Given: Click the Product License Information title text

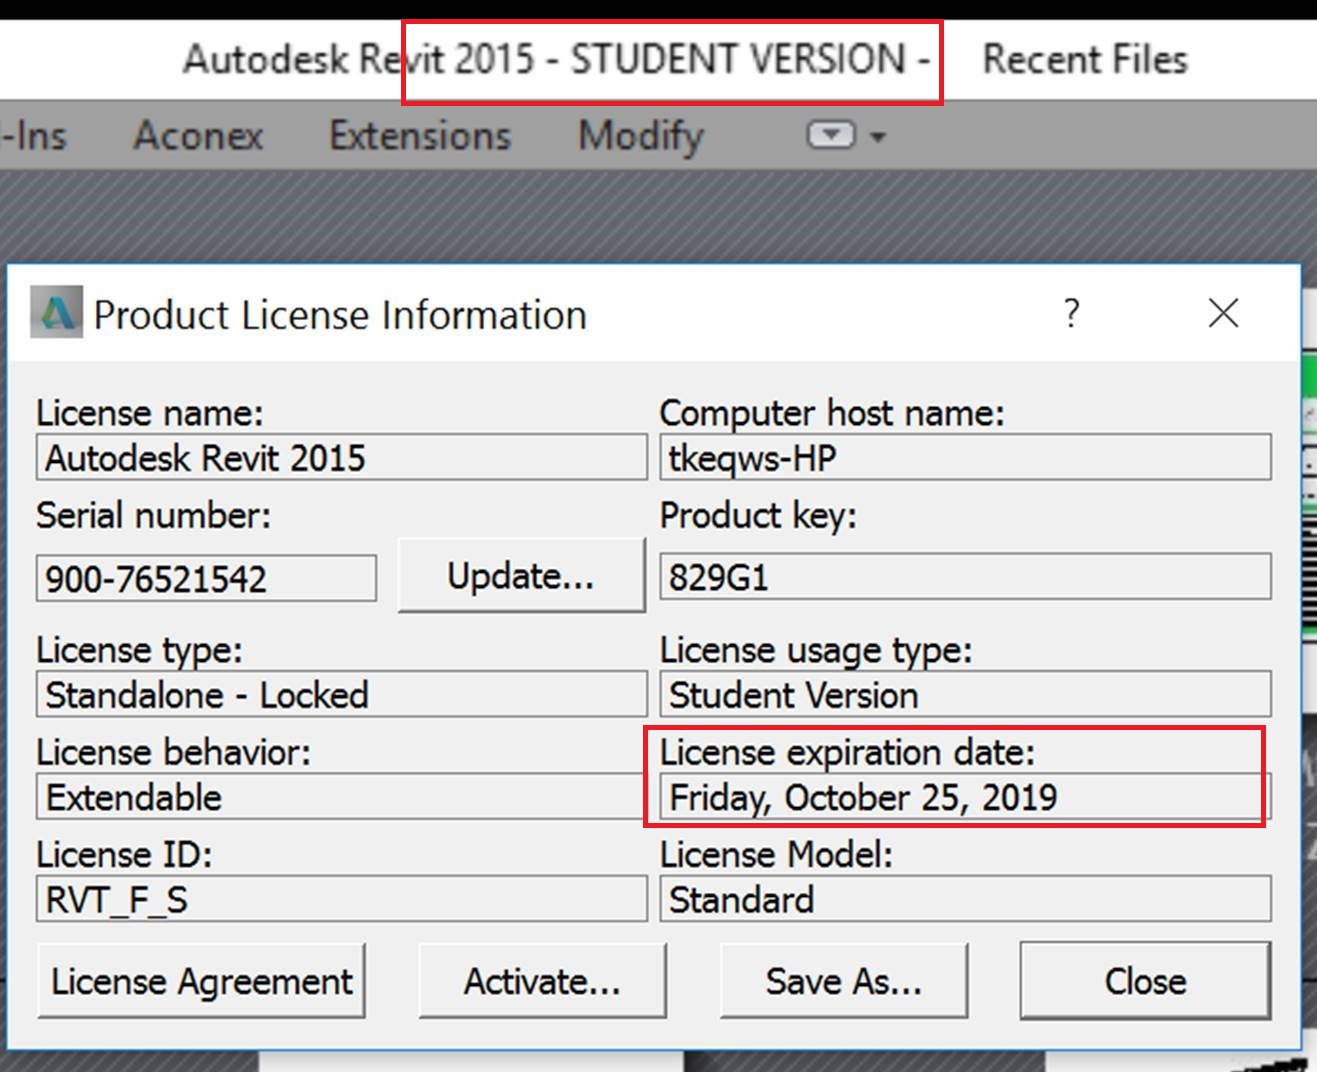Looking at the screenshot, I should (x=340, y=315).
